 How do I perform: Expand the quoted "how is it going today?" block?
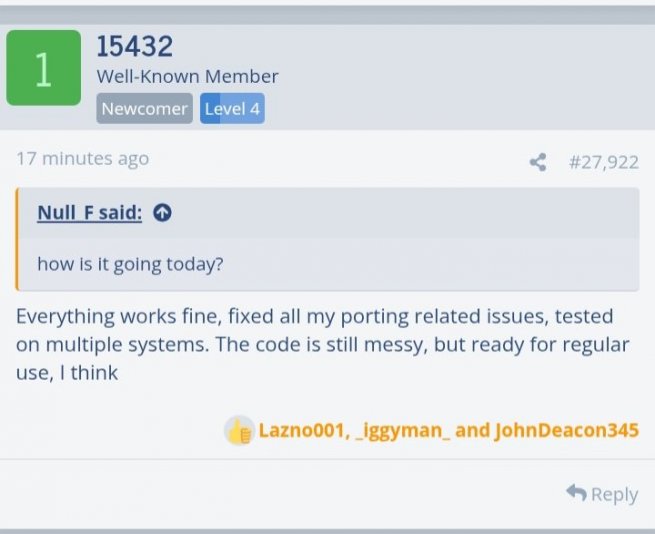pos(130,264)
